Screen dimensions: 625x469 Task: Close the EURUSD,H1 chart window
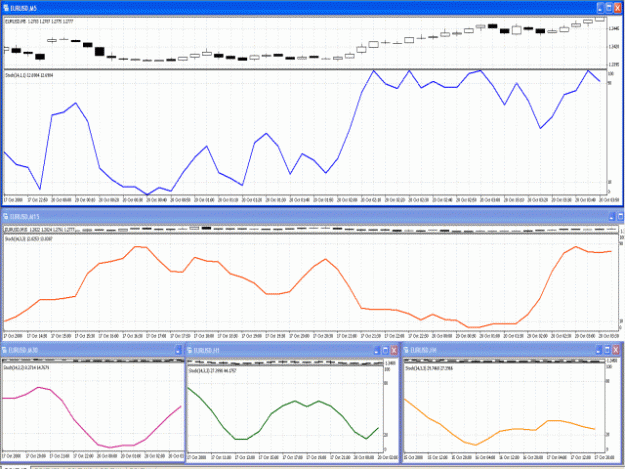point(394,350)
